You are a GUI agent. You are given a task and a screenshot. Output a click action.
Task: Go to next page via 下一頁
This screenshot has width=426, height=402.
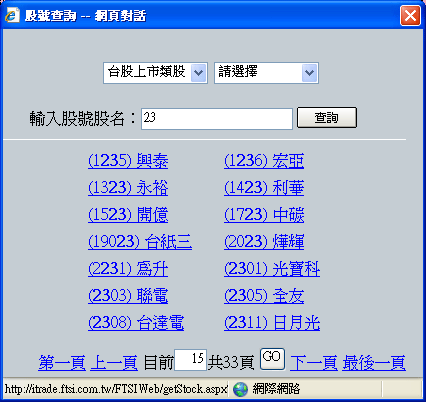(314, 363)
